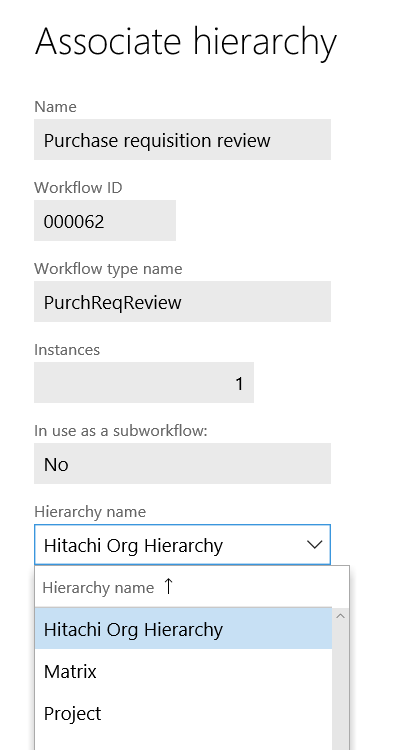Click the Name field showing Purchase requisition review
The height and width of the screenshot is (750, 411).
182,140
